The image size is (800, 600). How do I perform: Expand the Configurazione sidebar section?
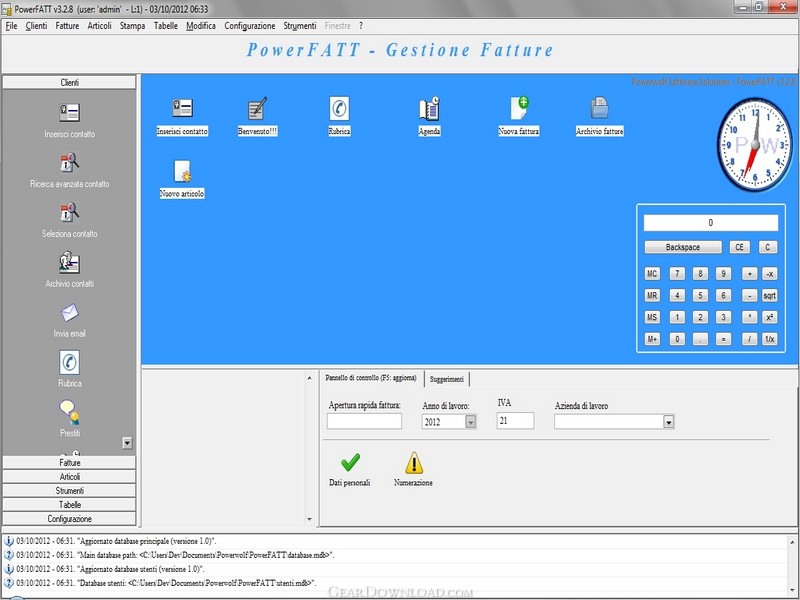(x=69, y=519)
